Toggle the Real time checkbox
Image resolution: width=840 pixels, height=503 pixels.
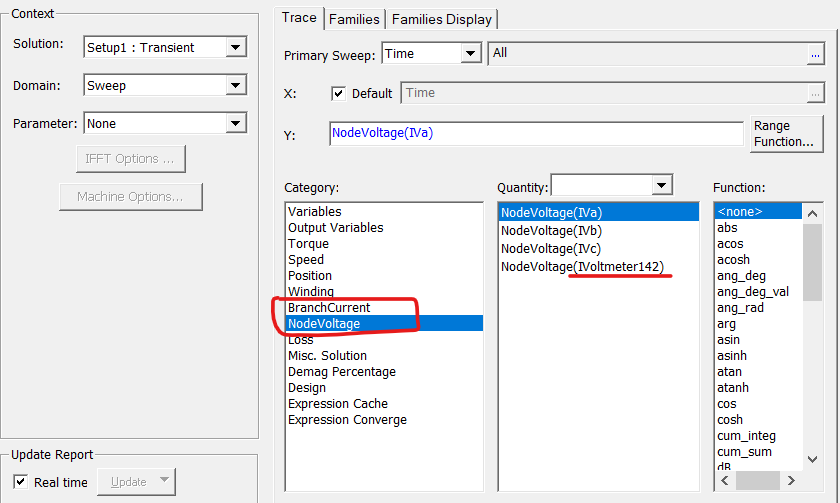point(20,482)
